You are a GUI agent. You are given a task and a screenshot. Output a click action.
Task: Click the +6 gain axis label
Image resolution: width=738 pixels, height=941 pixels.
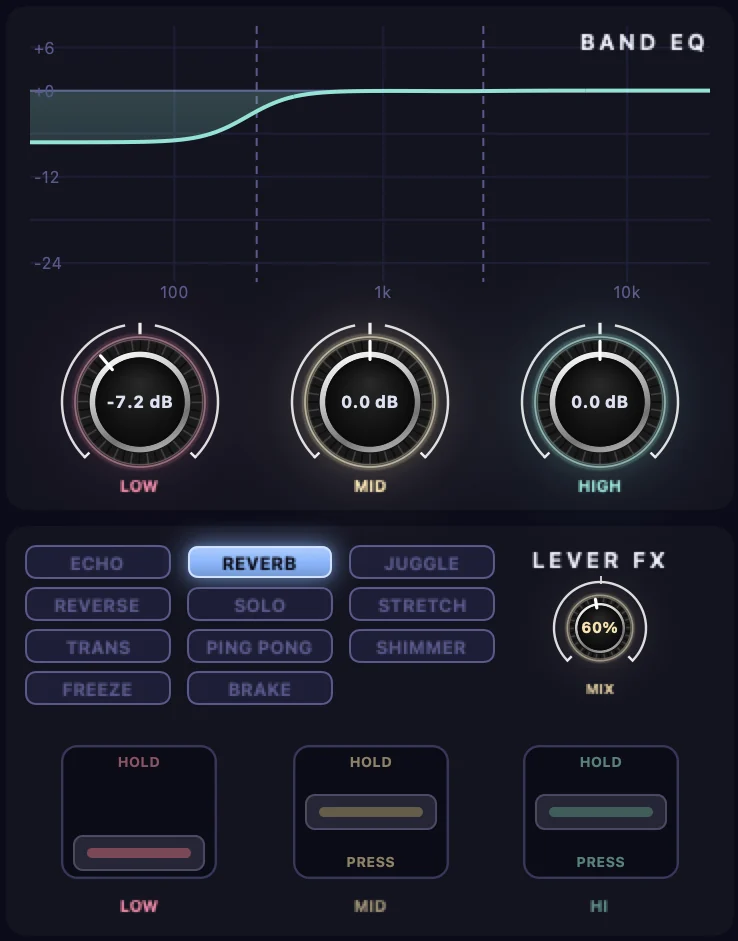click(x=44, y=49)
